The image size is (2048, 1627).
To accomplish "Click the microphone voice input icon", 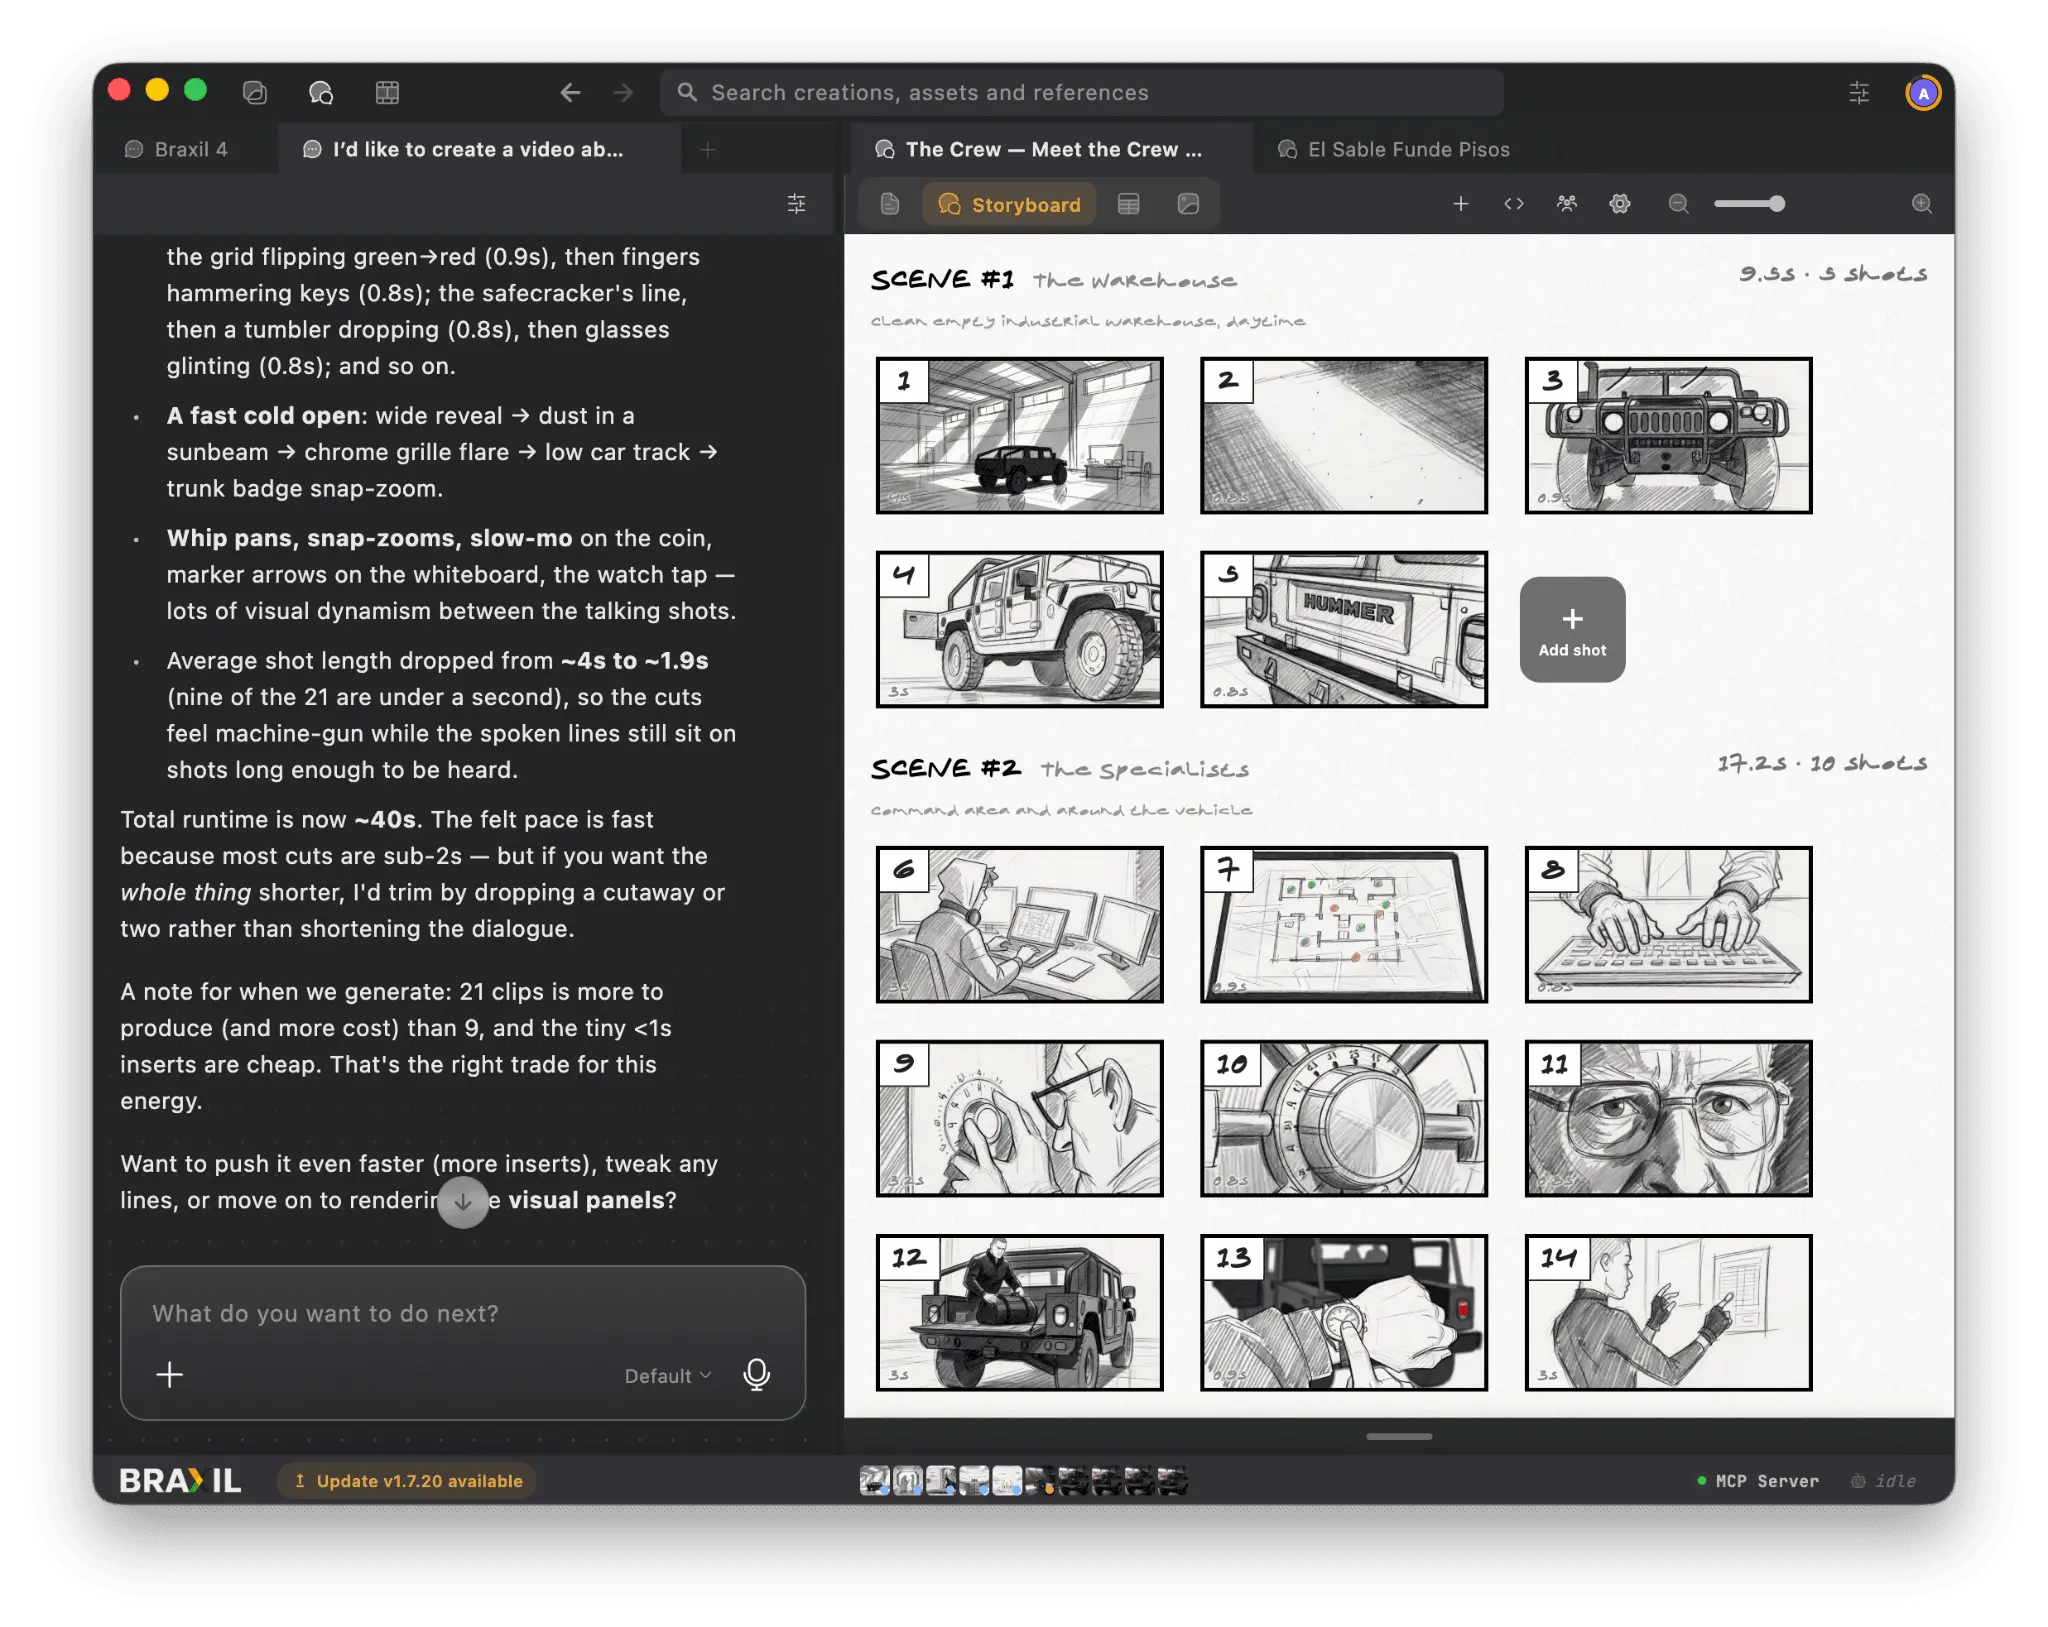I will (757, 1375).
